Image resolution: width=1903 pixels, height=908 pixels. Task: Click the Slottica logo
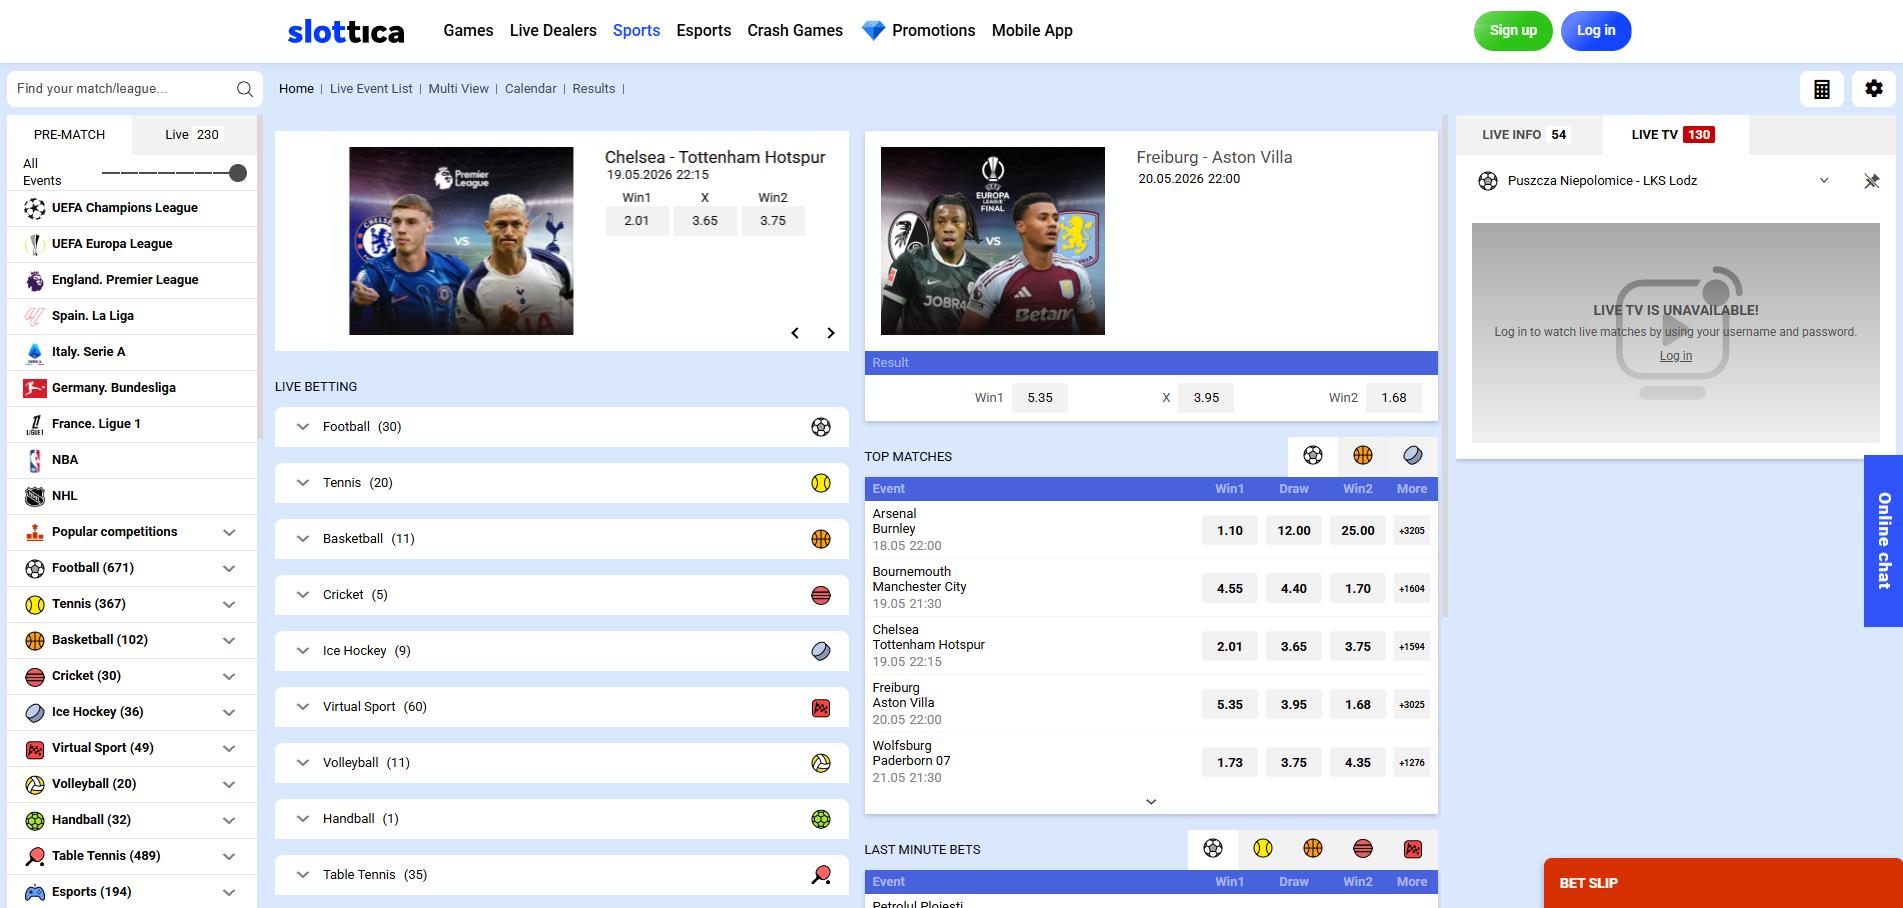pos(346,31)
